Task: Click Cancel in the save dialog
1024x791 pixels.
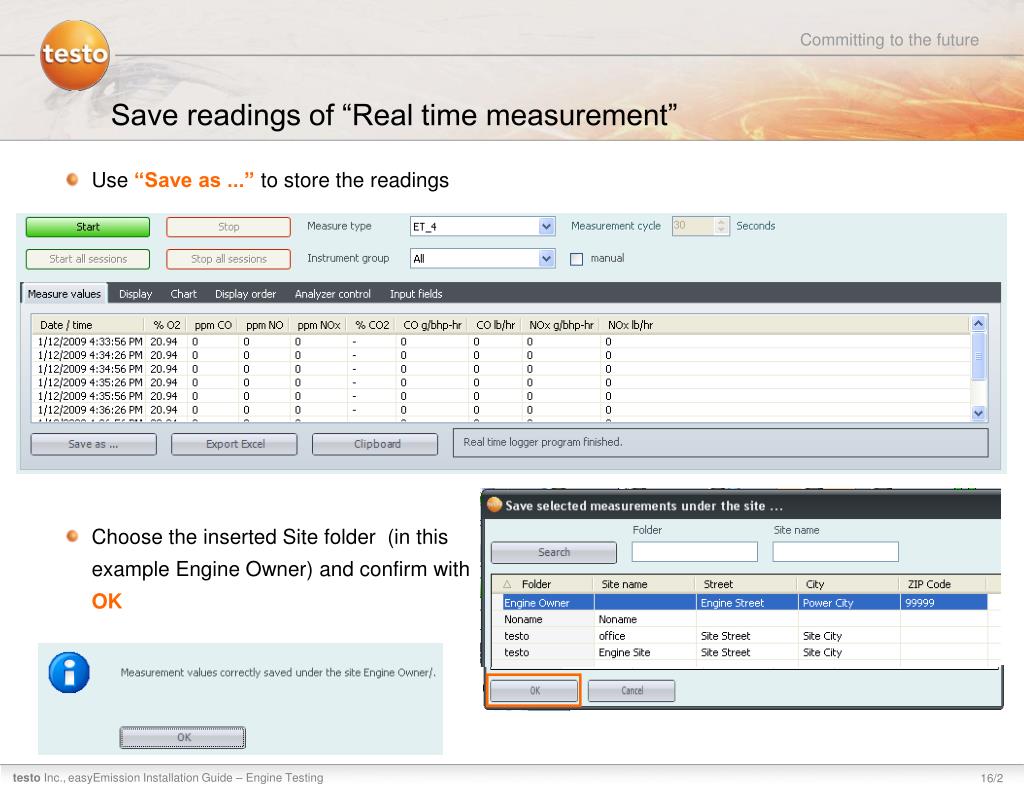Action: [x=632, y=690]
